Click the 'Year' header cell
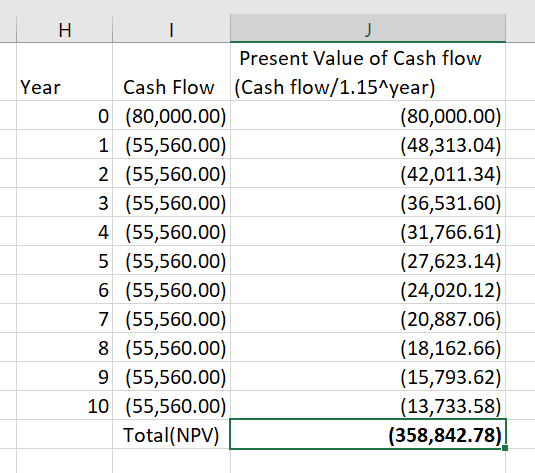Image resolution: width=535 pixels, height=473 pixels. coord(64,72)
